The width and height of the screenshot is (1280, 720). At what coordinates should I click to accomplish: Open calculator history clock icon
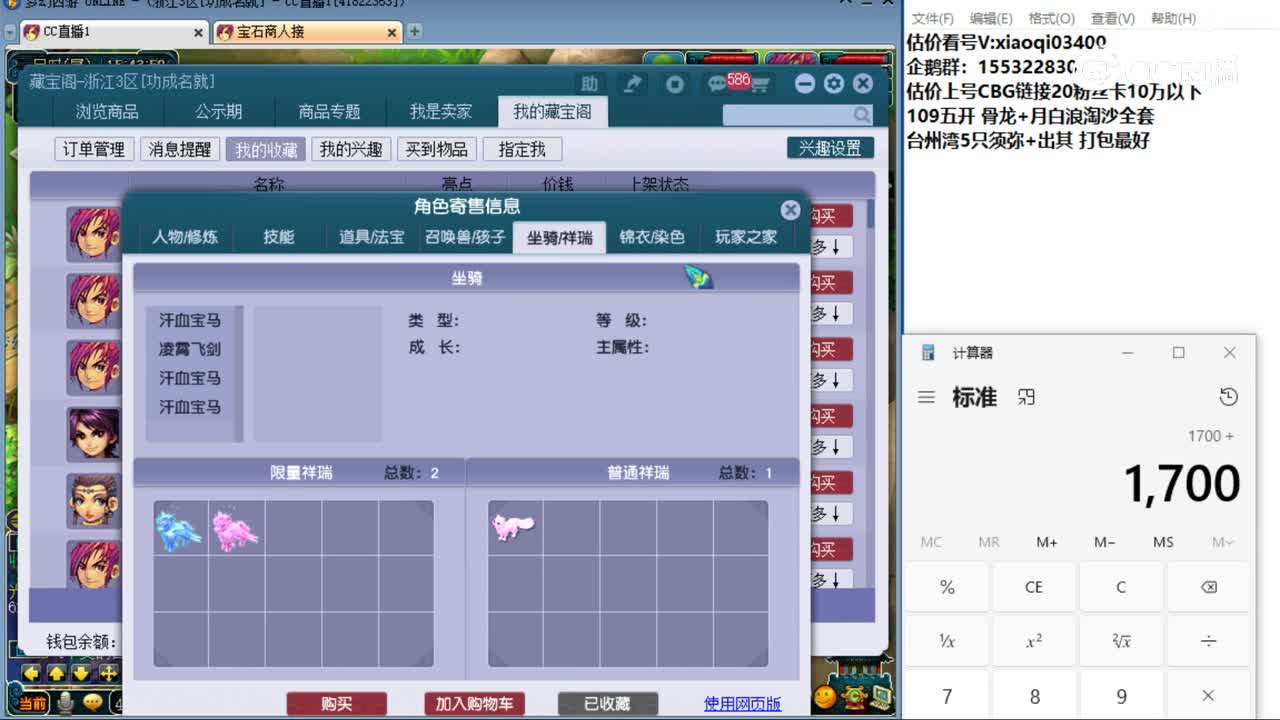pyautogui.click(x=1228, y=397)
